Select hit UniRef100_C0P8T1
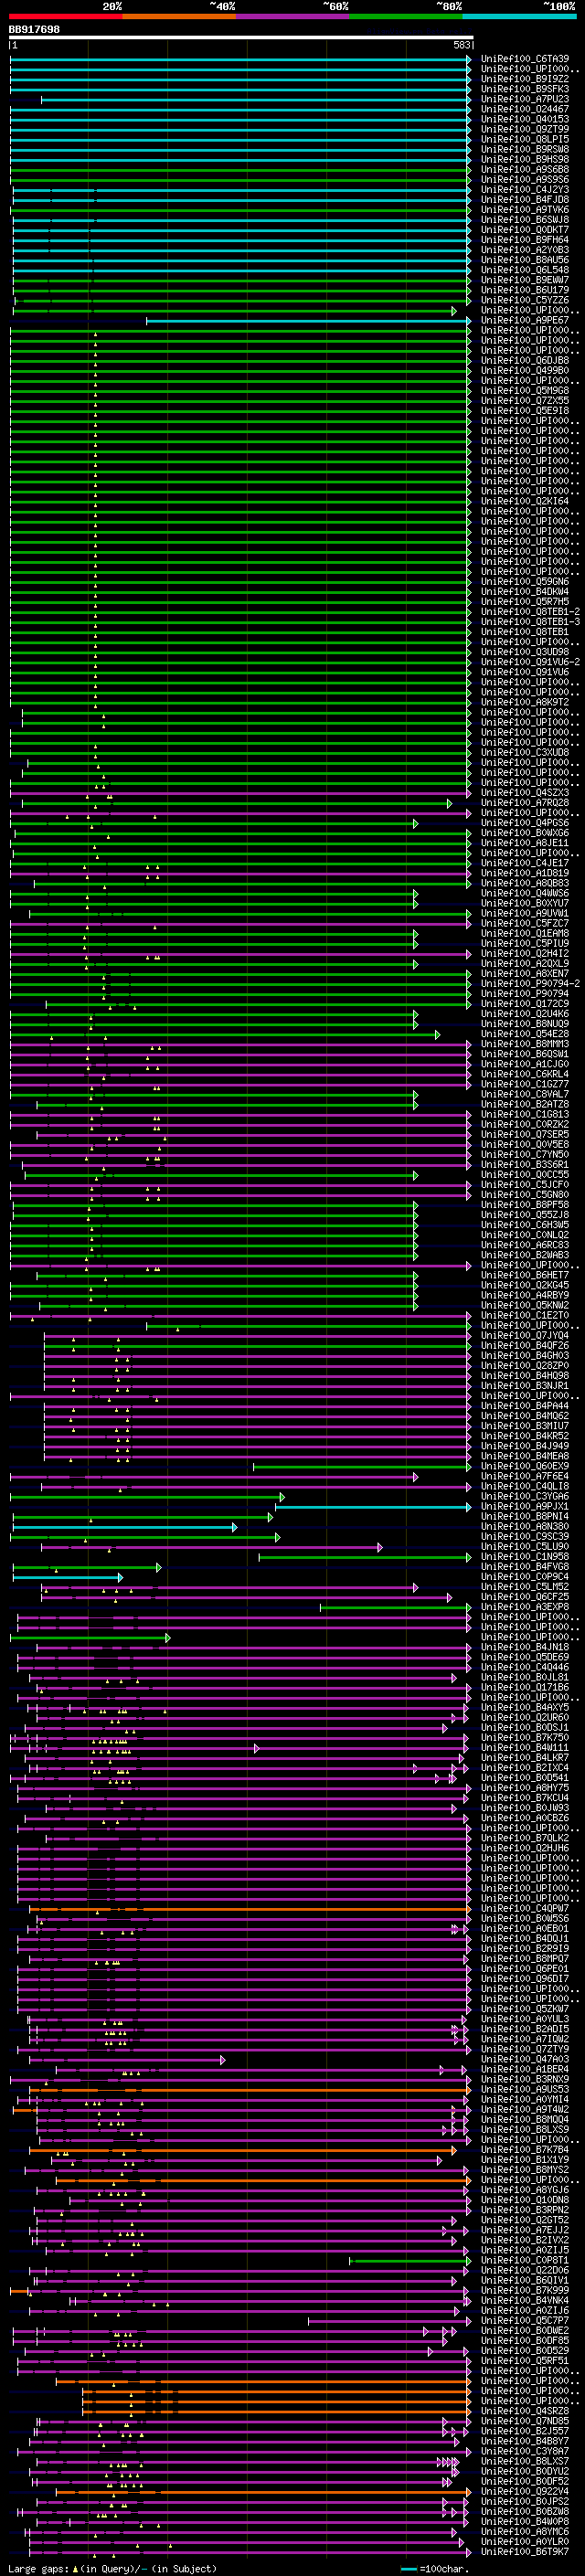 525,2260
